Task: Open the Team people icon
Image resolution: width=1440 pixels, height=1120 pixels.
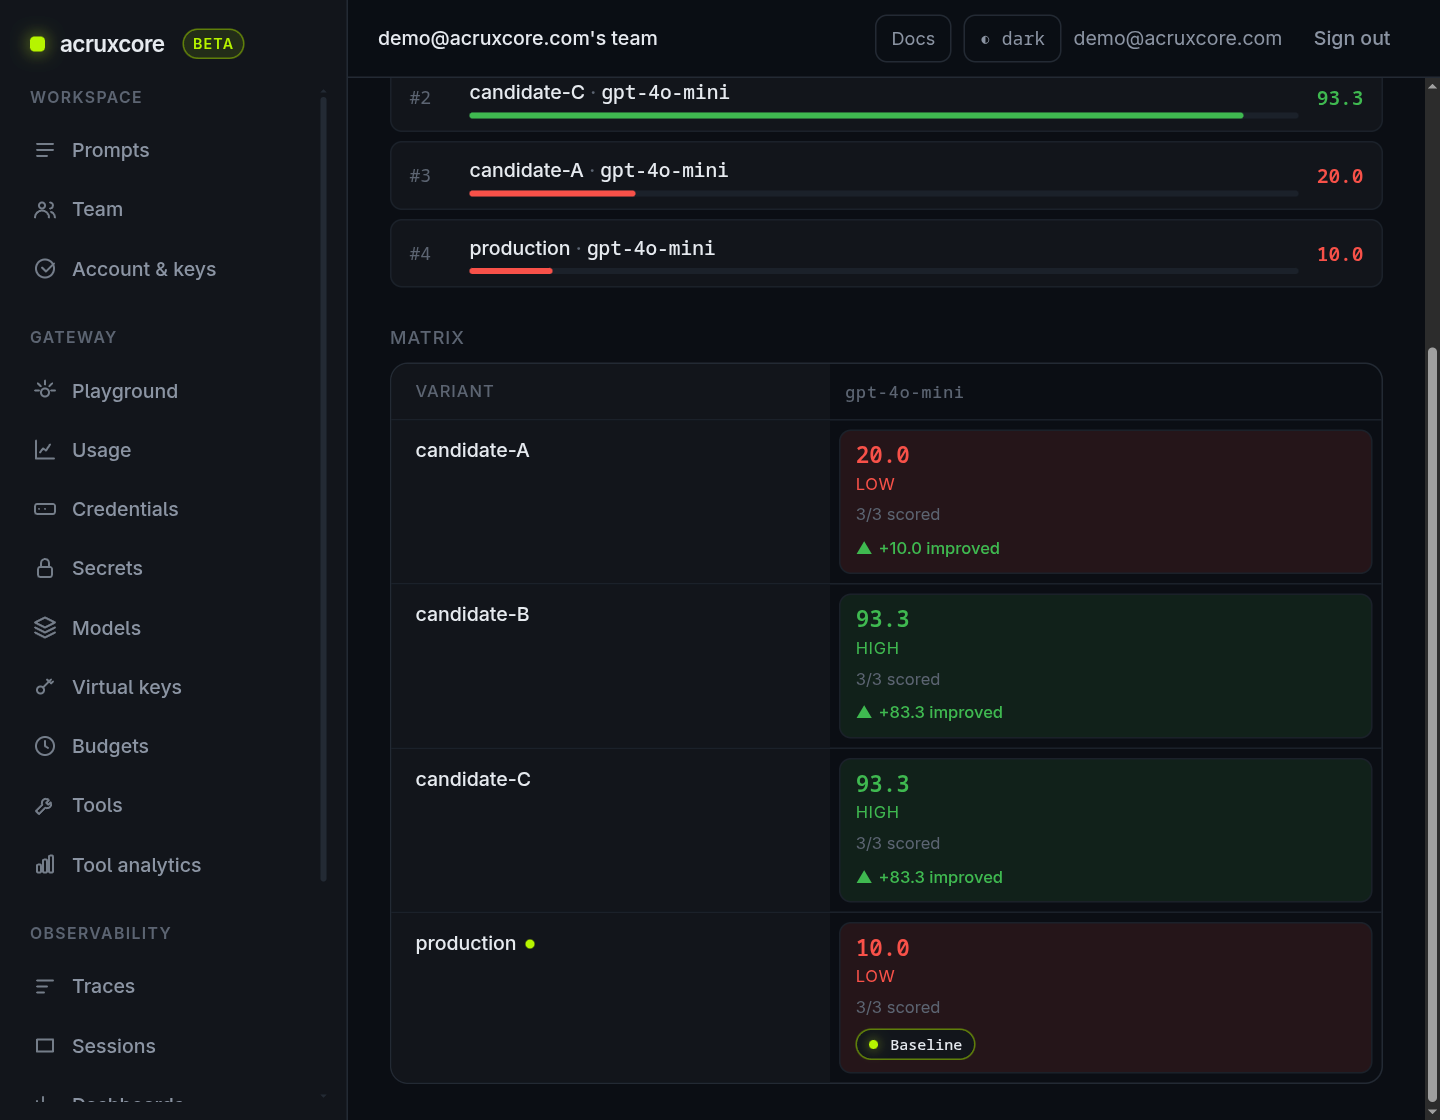Action: pyautogui.click(x=45, y=209)
